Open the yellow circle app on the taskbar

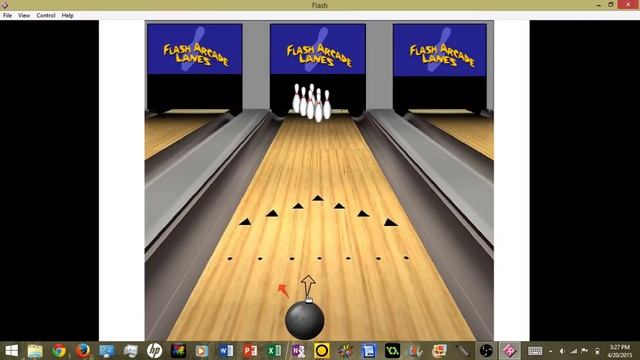pos(322,351)
